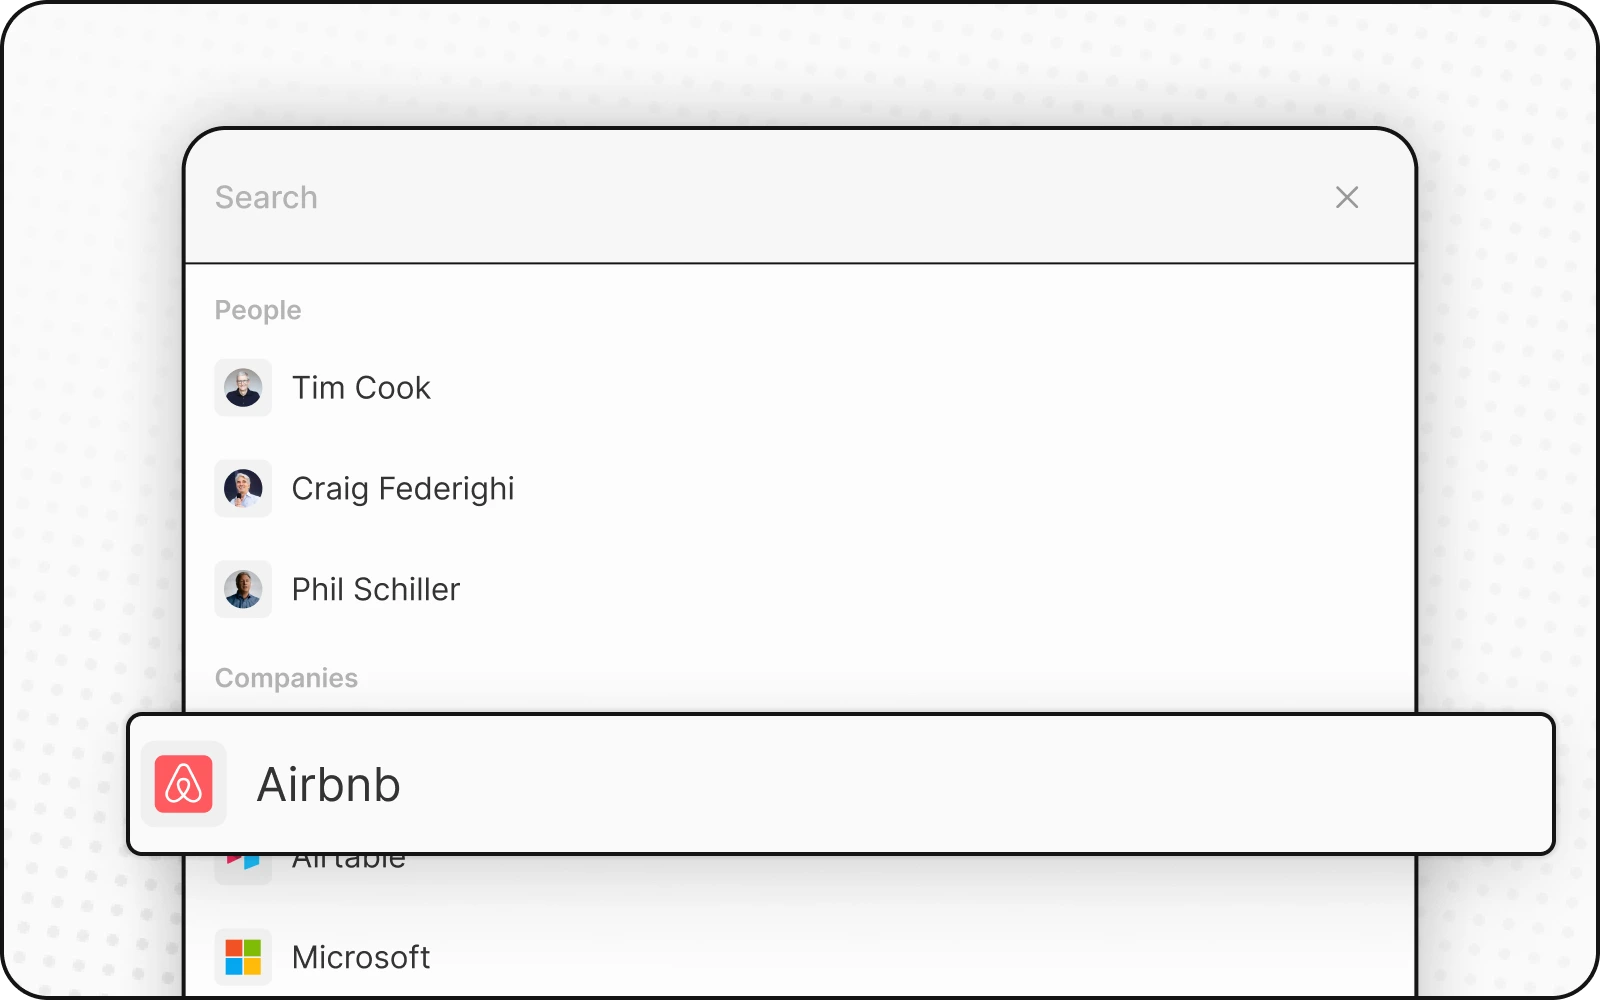
Task: Close the search dialog with X
Action: click(1347, 198)
